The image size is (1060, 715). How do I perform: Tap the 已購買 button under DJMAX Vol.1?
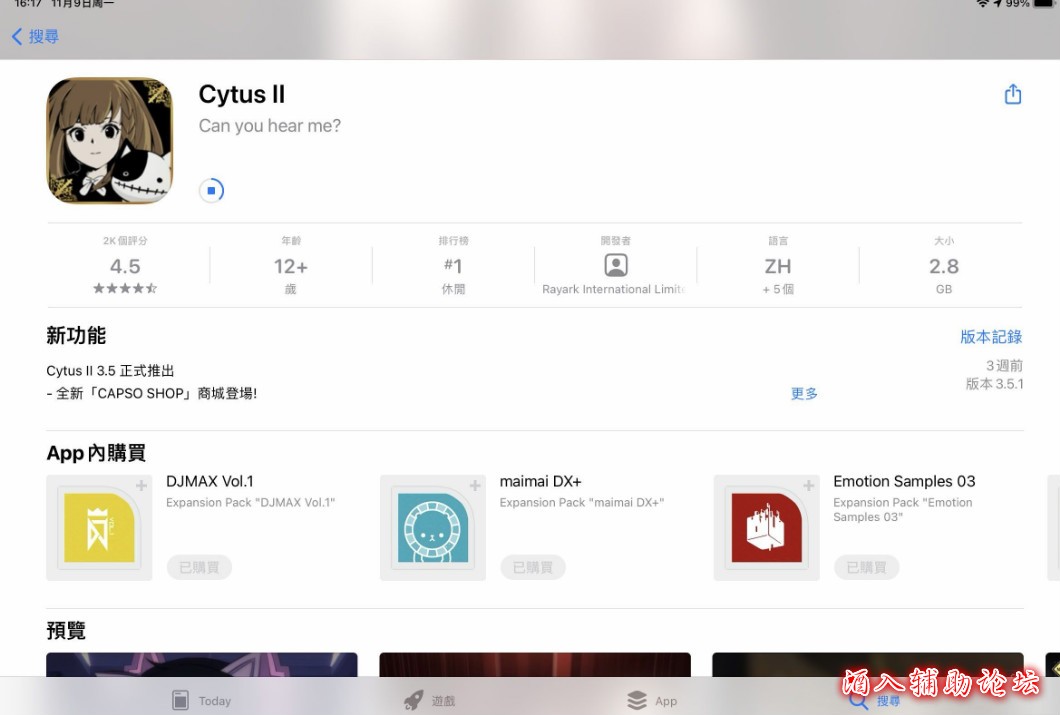click(x=199, y=567)
